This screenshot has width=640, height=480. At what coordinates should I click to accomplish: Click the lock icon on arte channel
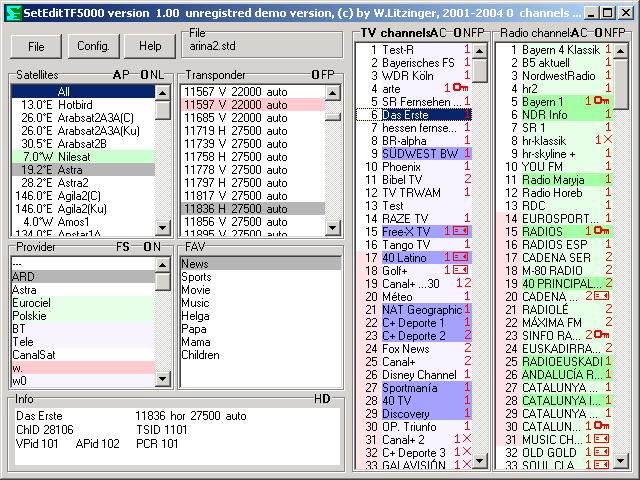click(460, 88)
